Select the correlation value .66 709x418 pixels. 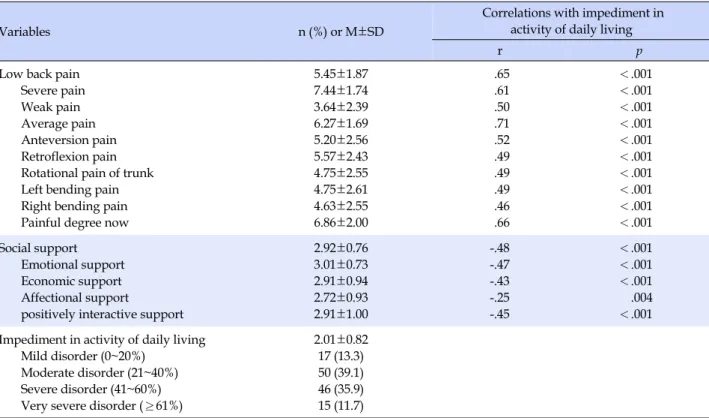[x=502, y=223]
